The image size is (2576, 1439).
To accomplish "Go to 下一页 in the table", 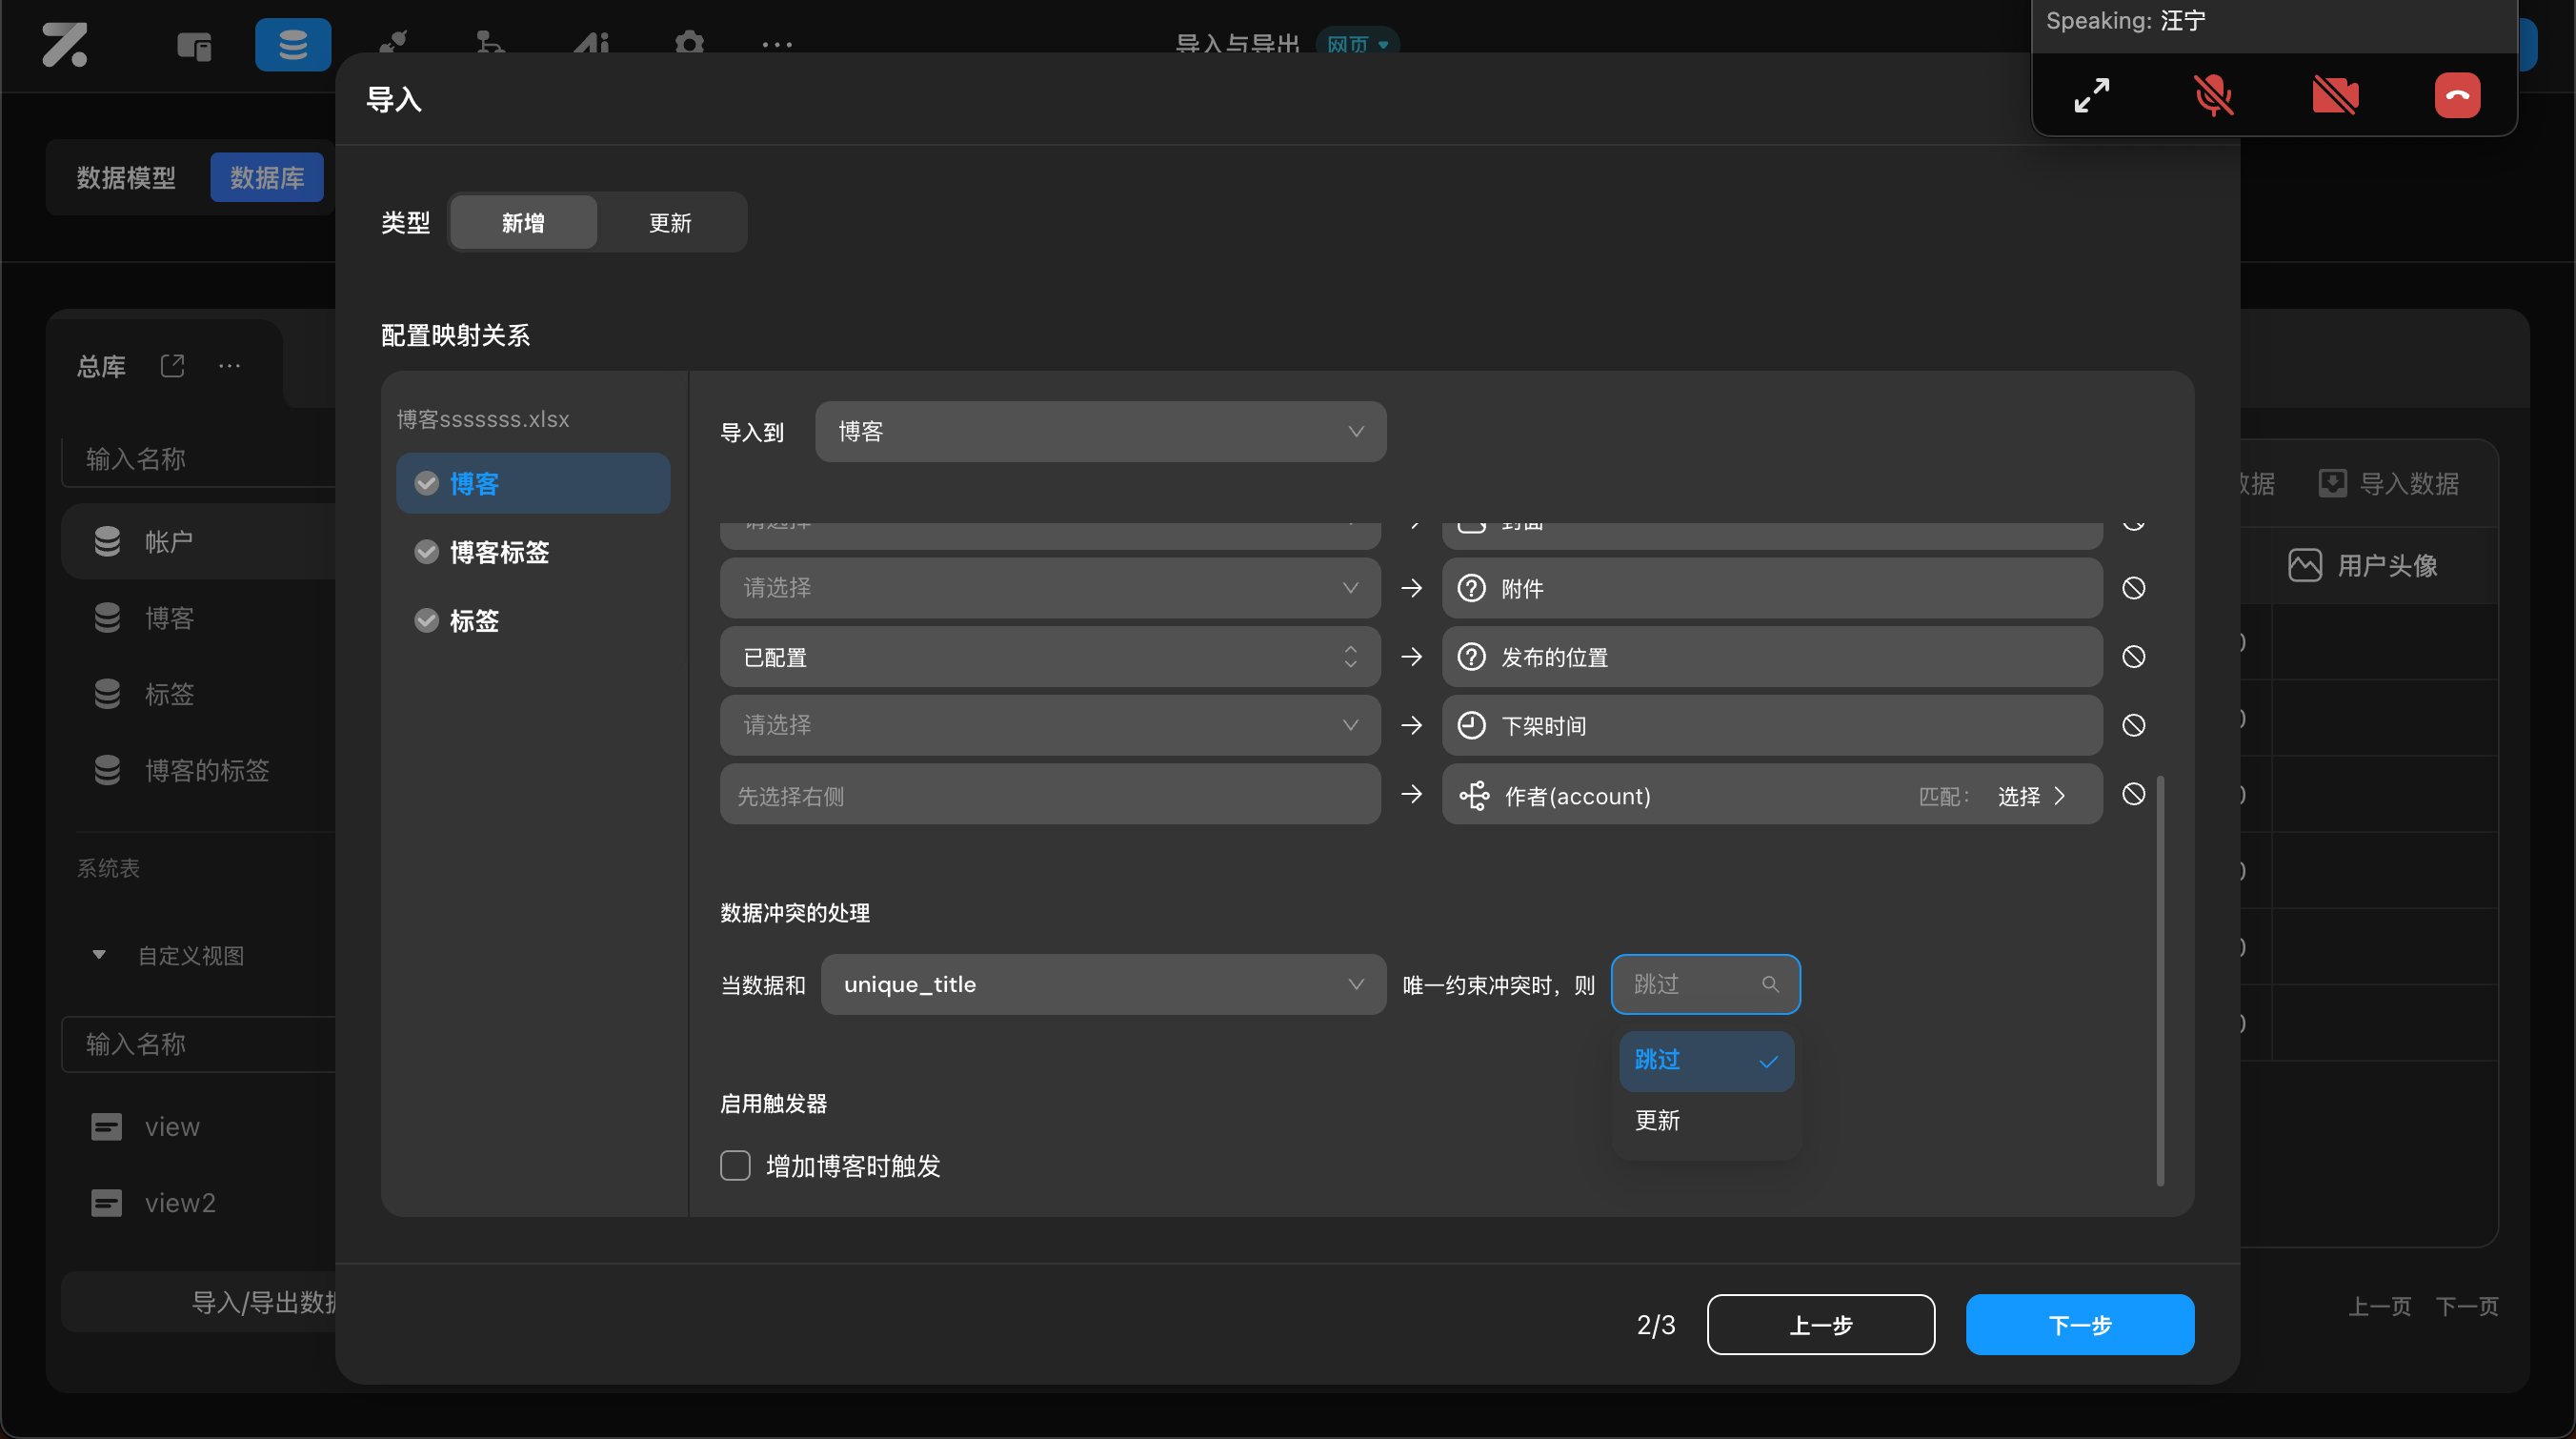I will (2466, 1306).
